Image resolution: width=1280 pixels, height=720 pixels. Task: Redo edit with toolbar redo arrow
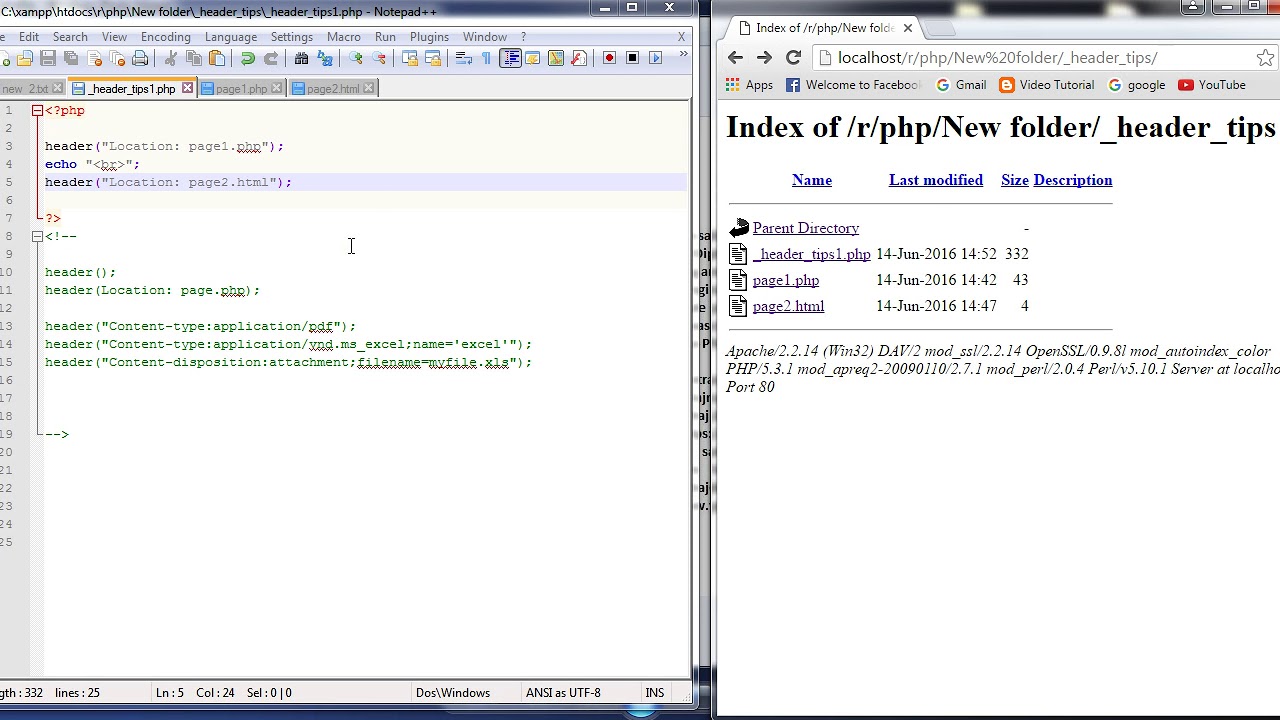coord(271,58)
